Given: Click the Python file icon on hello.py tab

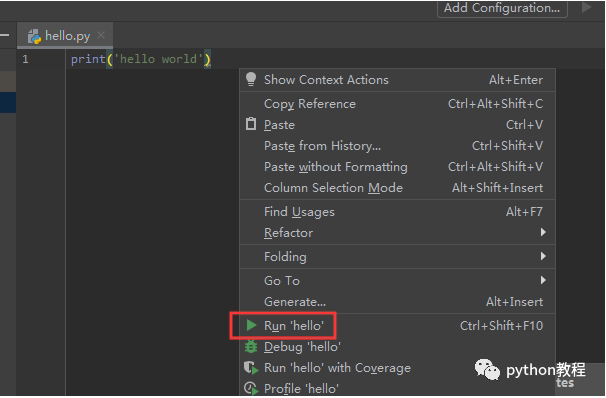Looking at the screenshot, I should (x=34, y=36).
